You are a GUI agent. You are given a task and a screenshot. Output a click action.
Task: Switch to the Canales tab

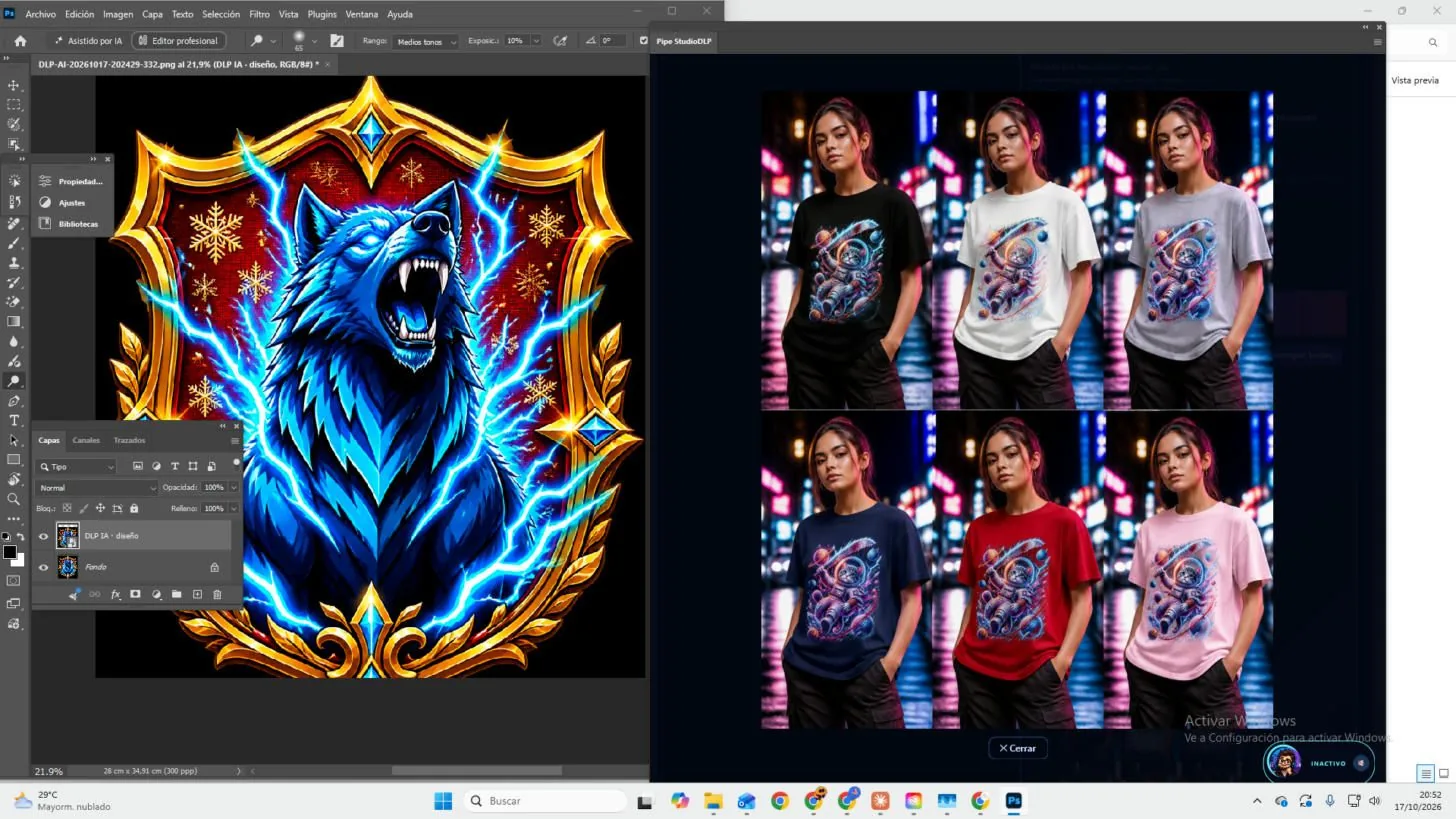pyautogui.click(x=86, y=441)
